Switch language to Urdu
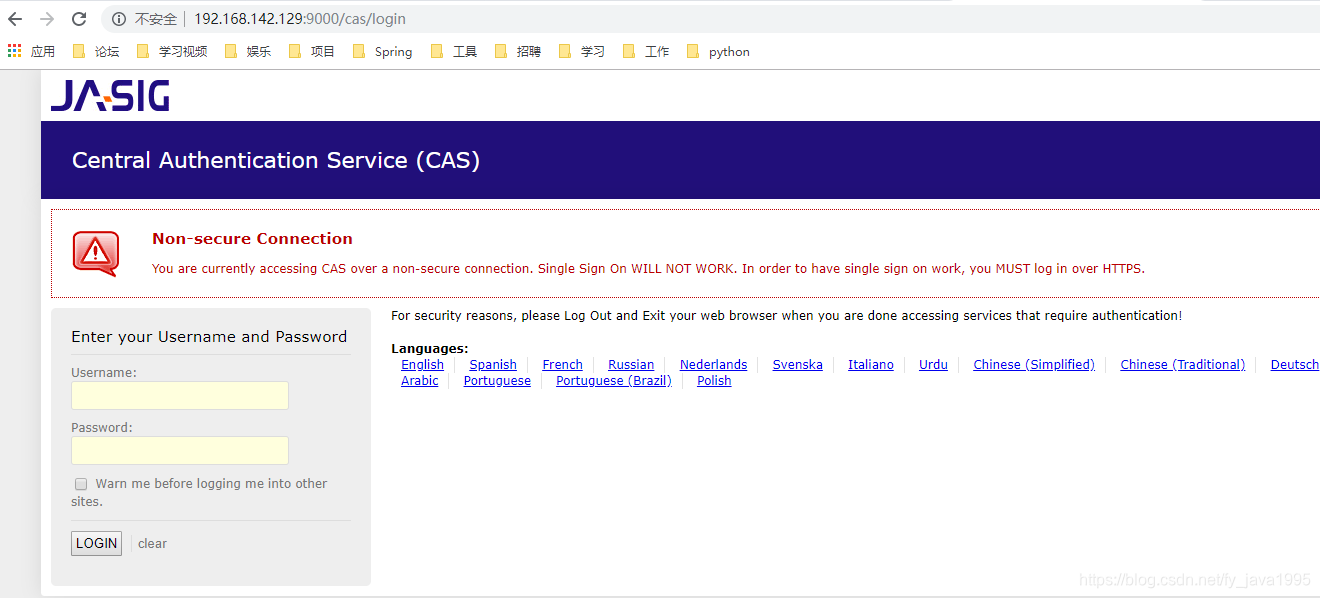Screen dimensions: 1320x598 point(933,365)
